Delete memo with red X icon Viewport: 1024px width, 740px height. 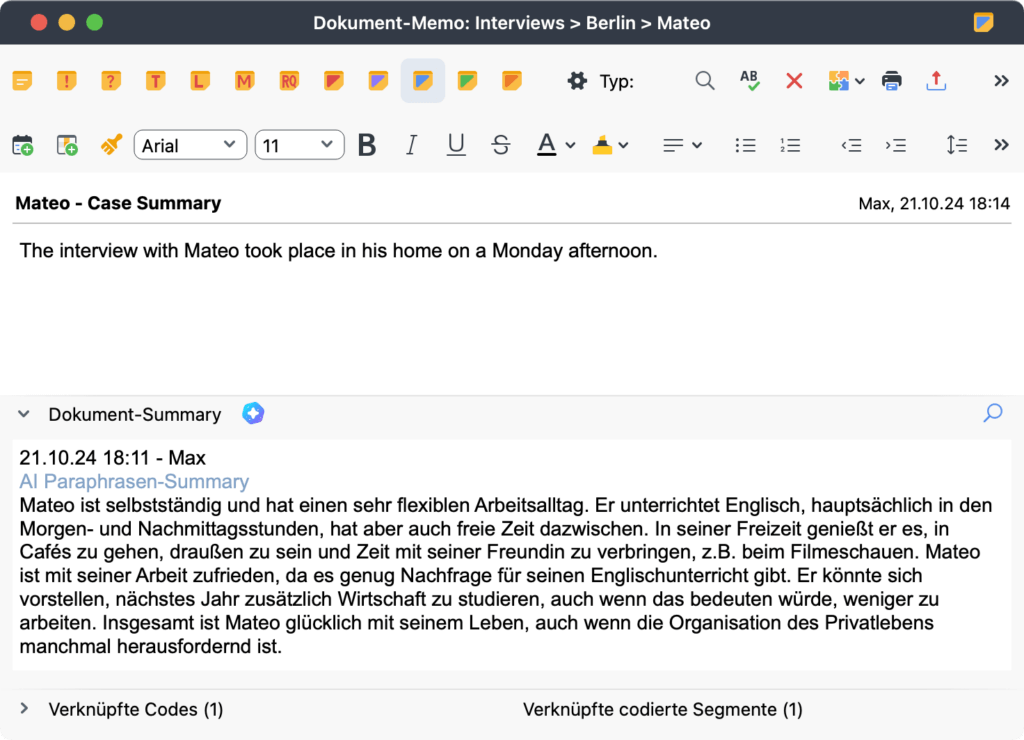click(794, 81)
